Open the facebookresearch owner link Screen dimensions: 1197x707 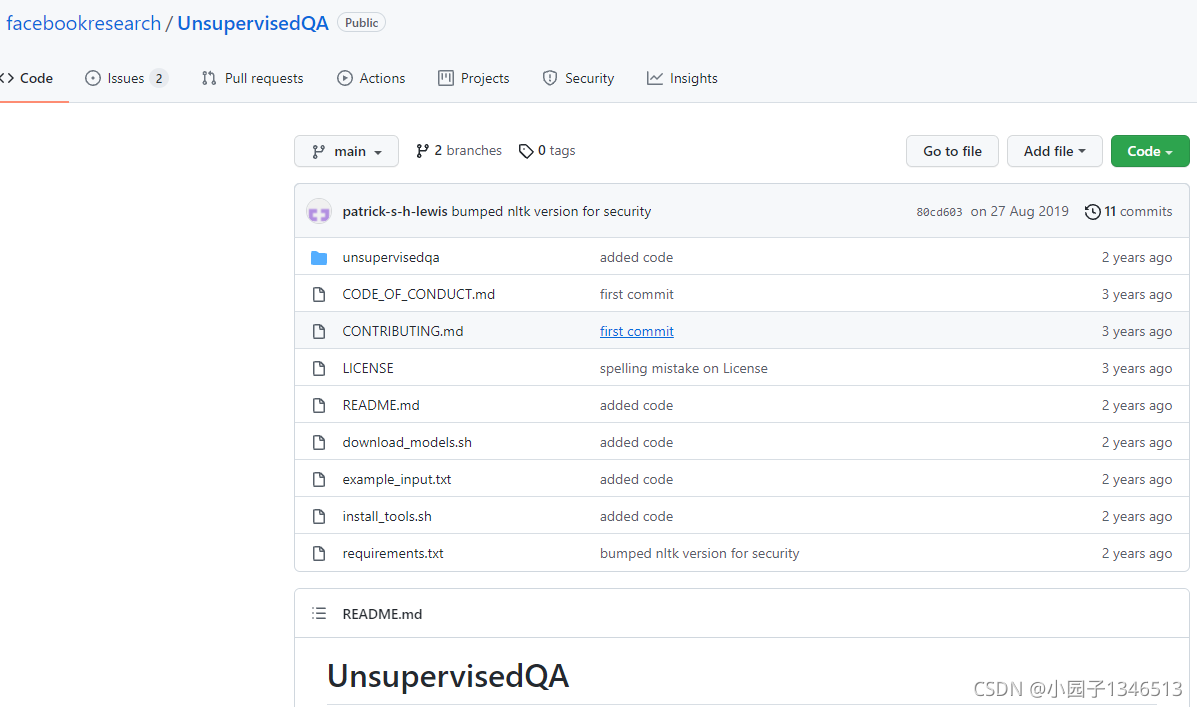point(83,23)
